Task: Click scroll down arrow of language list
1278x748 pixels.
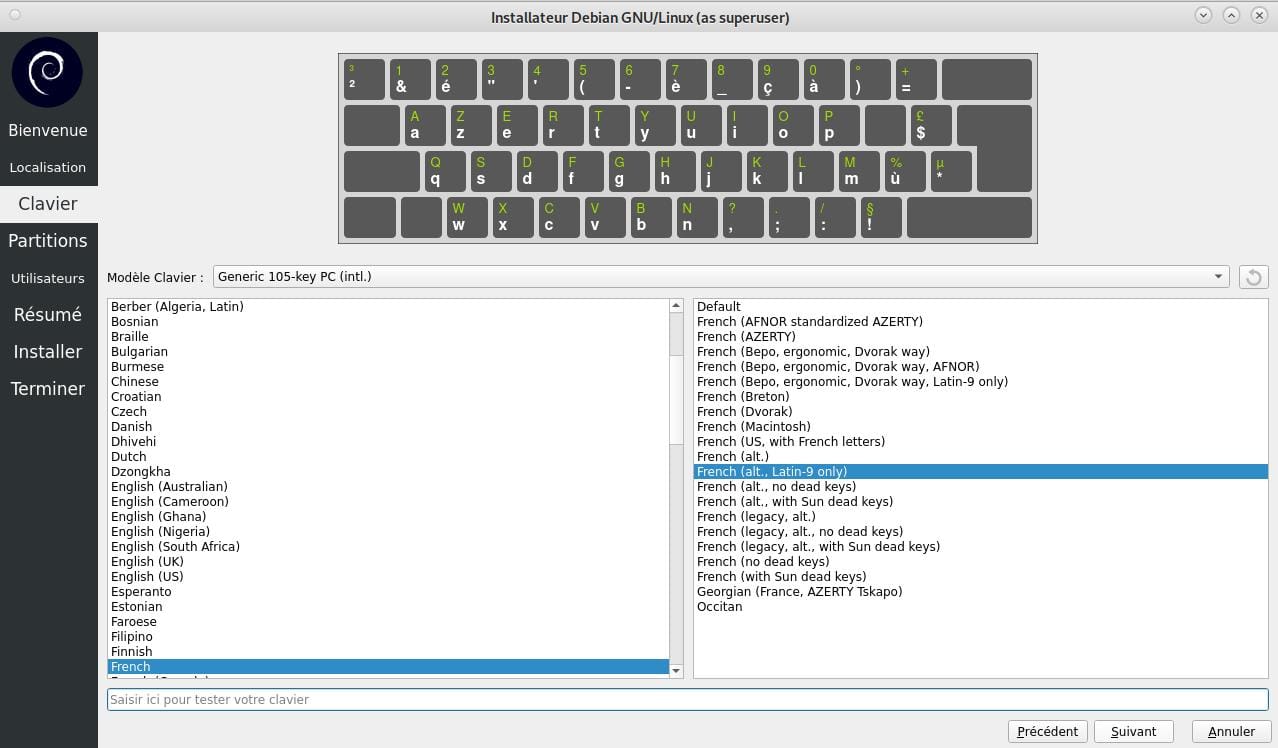Action: tap(676, 670)
